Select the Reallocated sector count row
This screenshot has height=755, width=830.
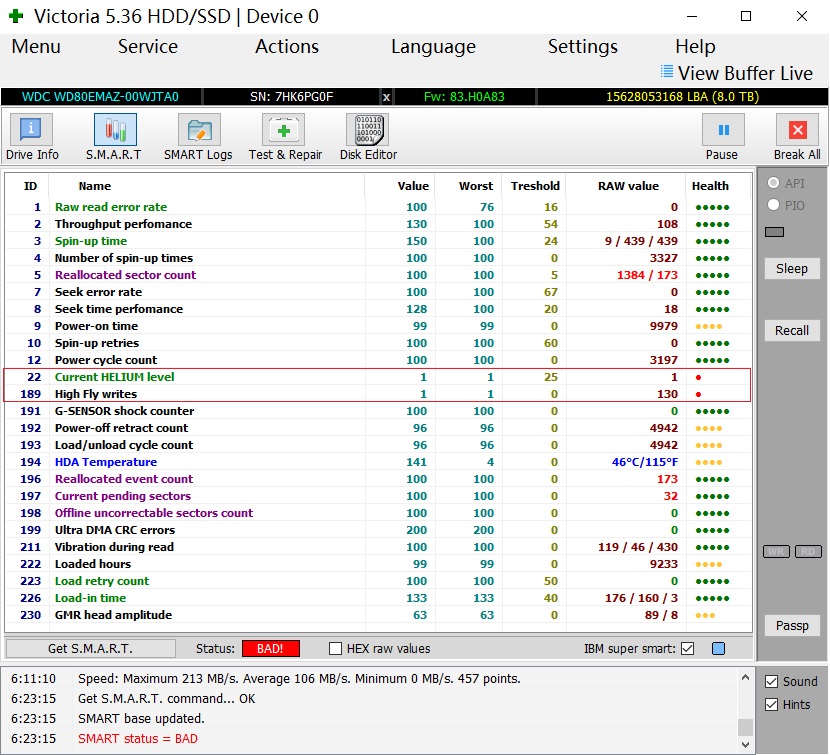coord(378,275)
